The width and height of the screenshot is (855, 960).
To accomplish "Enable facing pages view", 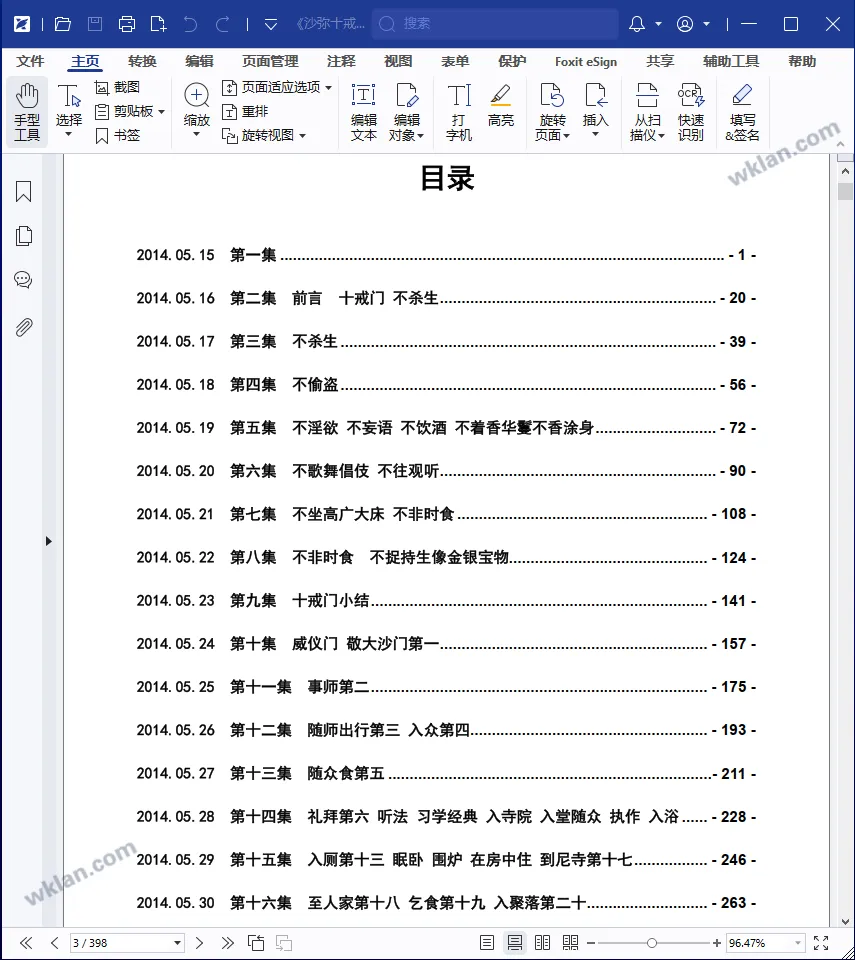I will pyautogui.click(x=542, y=943).
